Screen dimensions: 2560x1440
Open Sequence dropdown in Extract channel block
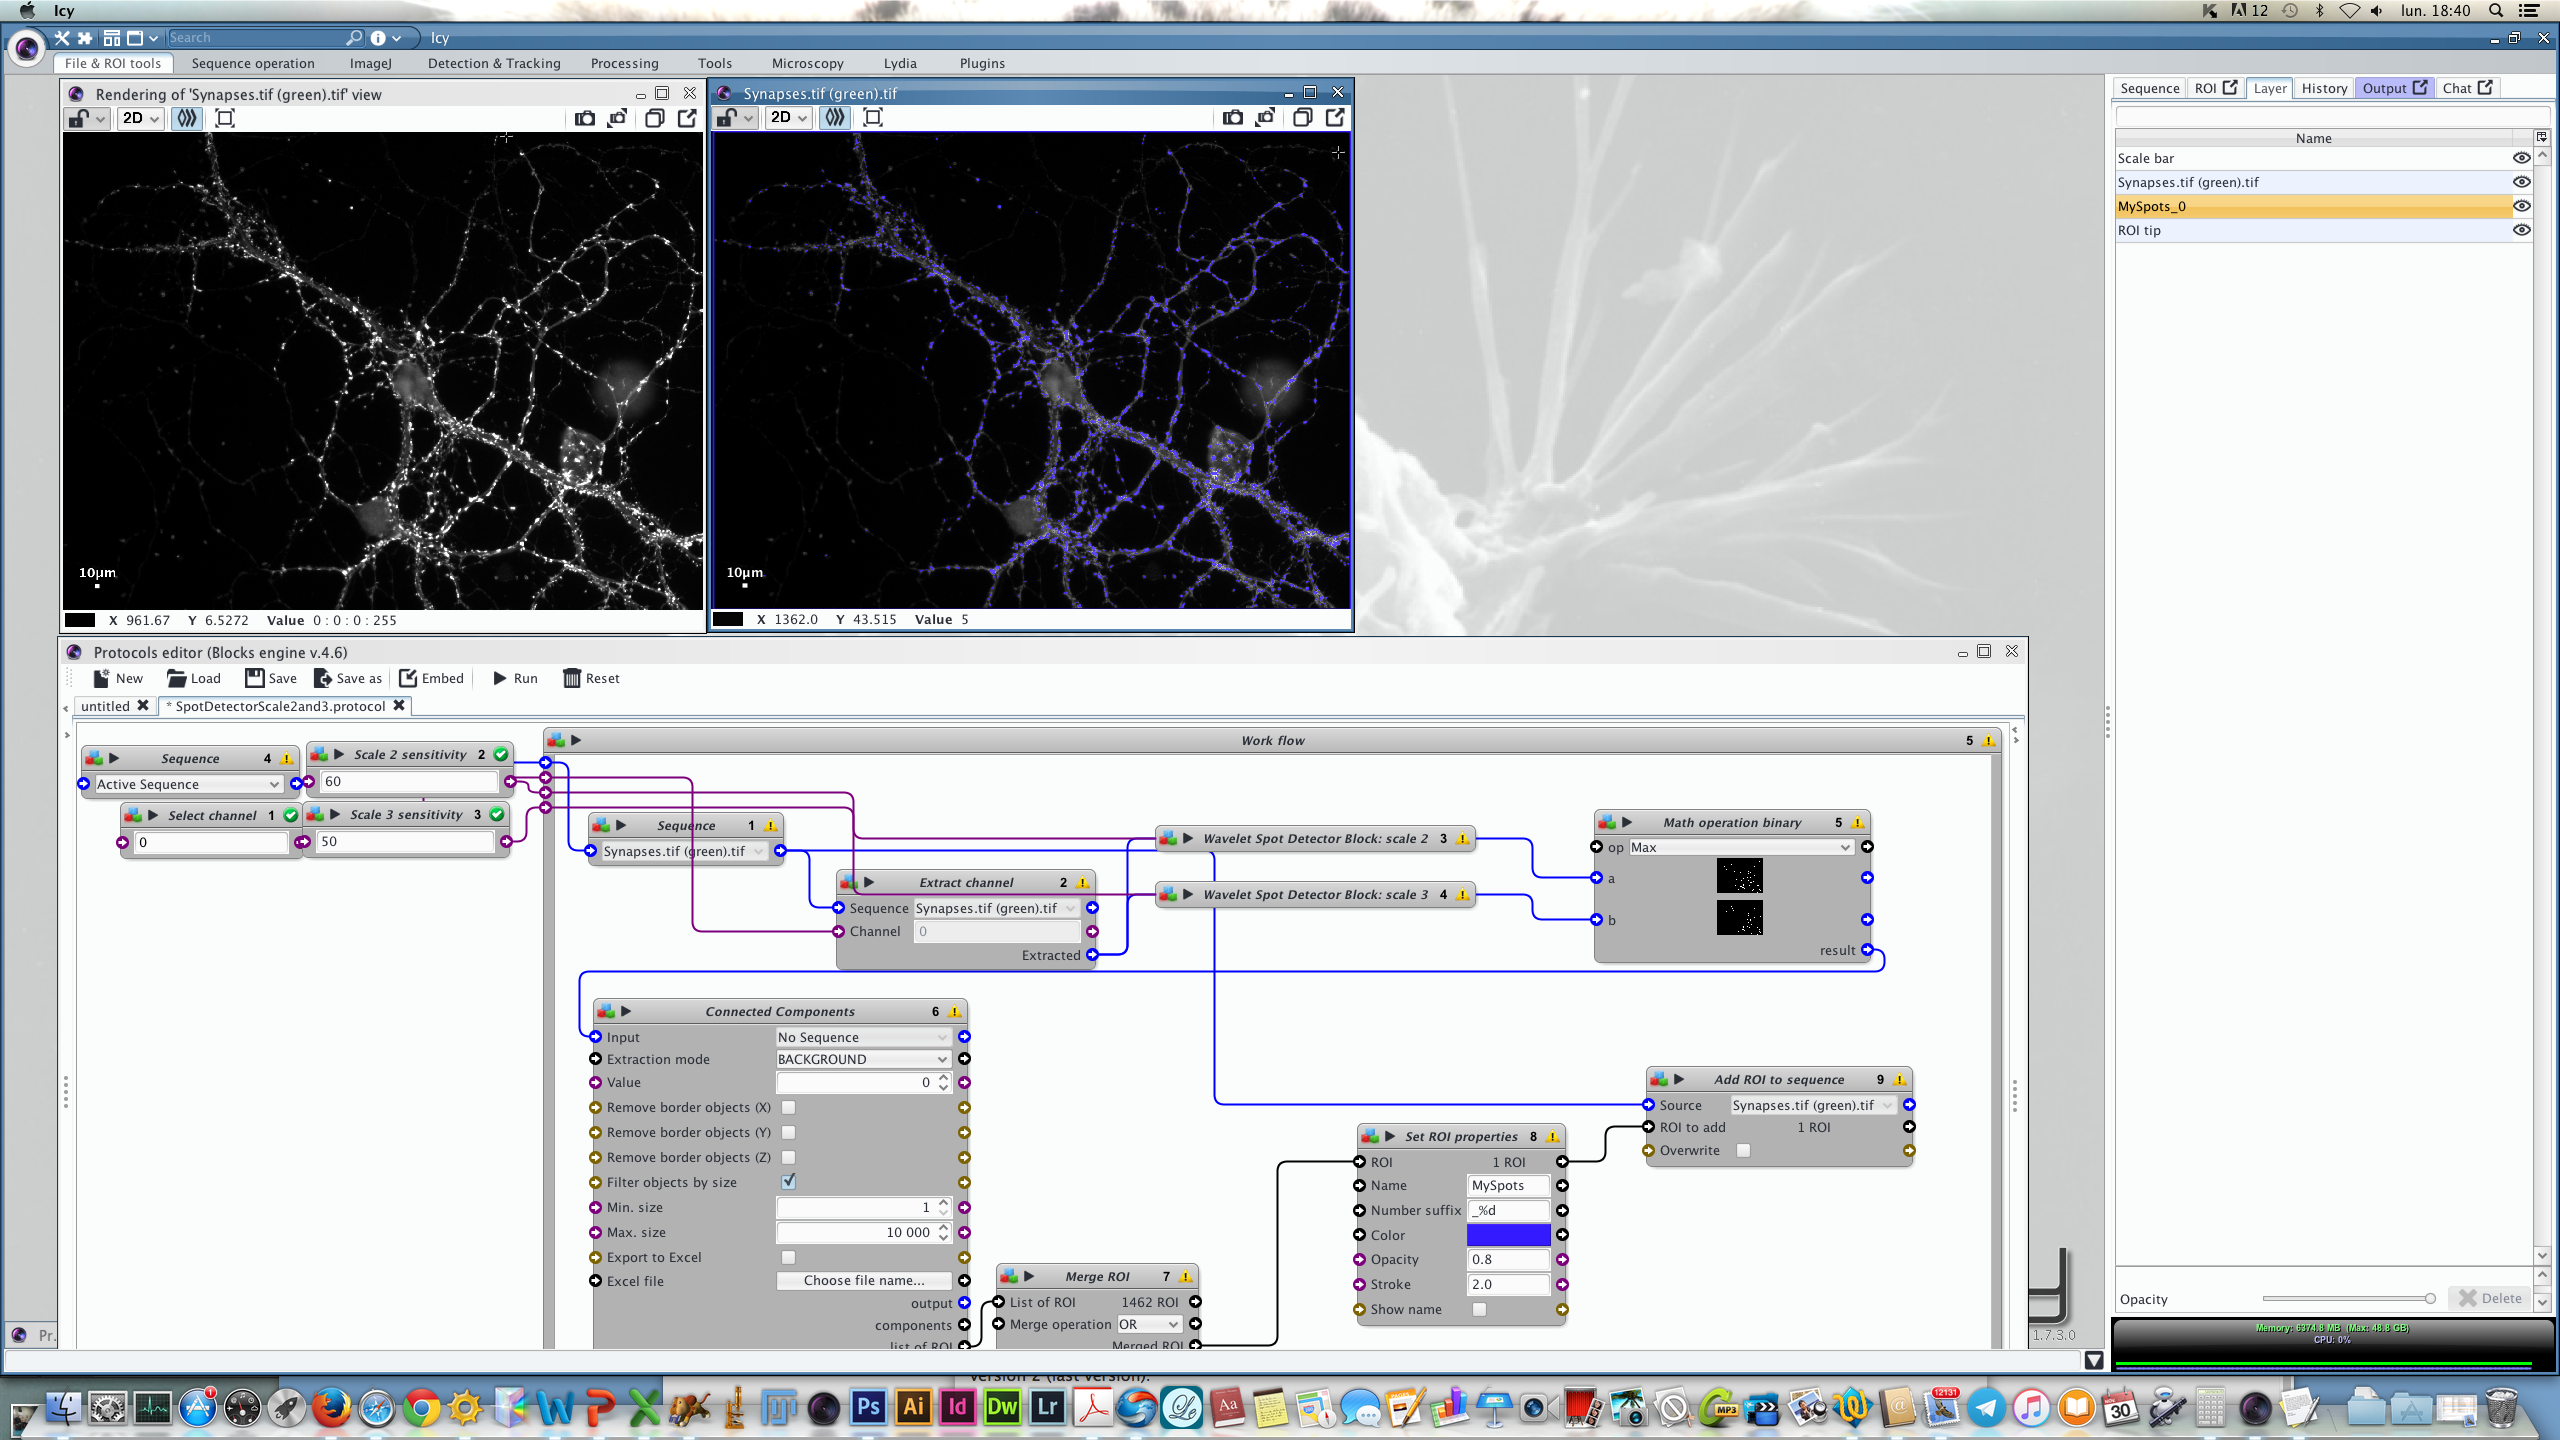point(996,908)
